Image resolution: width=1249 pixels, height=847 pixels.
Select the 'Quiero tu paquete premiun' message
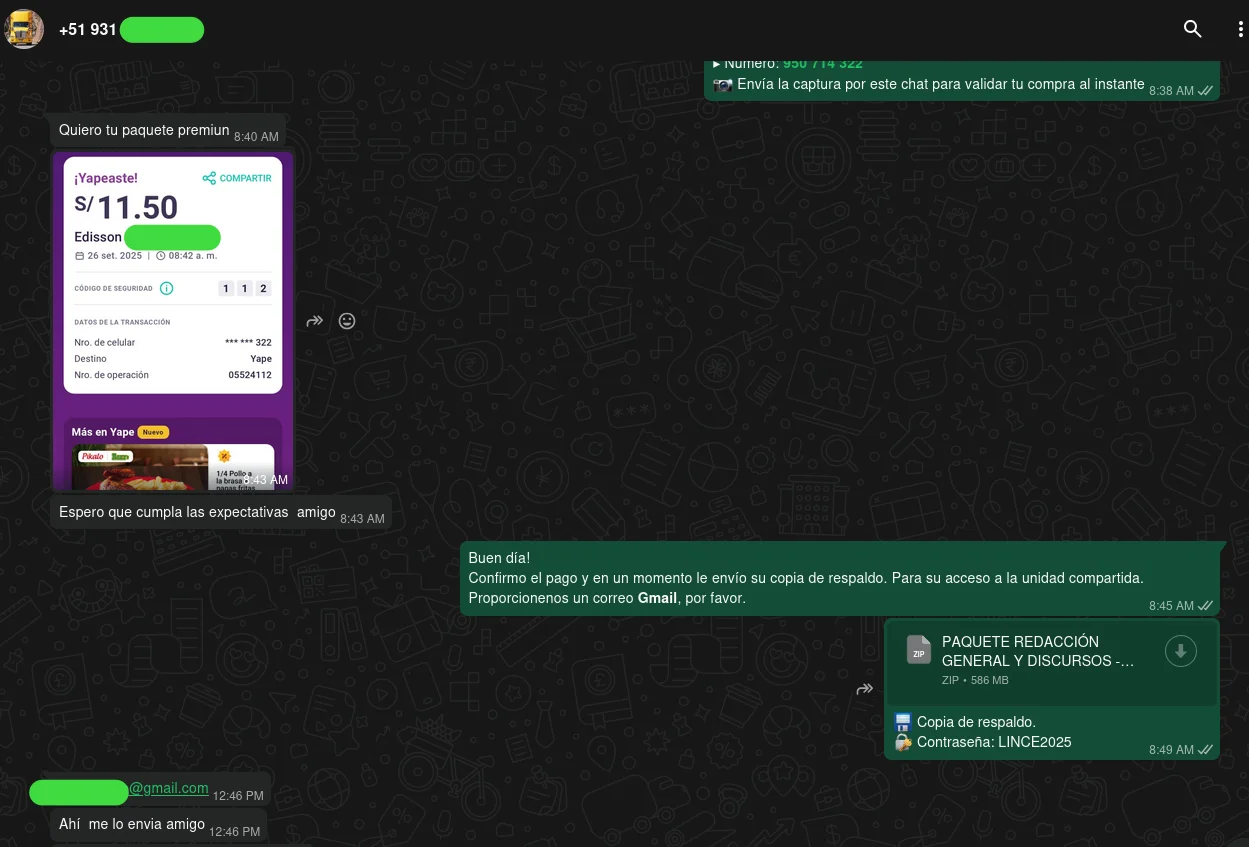(x=144, y=131)
